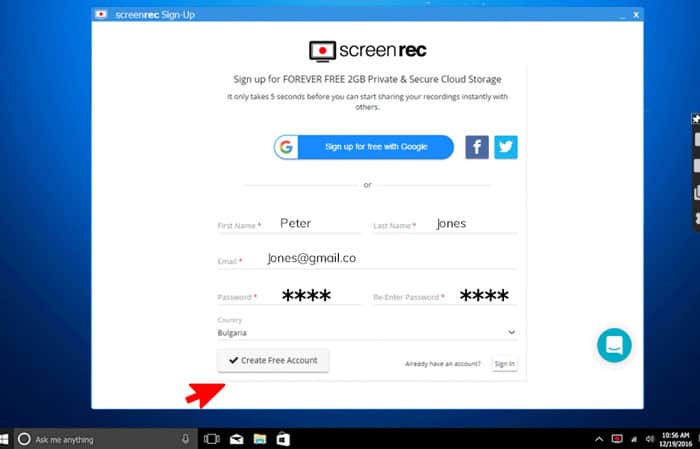Sign up with the Twitter icon
The image size is (700, 449).
tap(506, 147)
